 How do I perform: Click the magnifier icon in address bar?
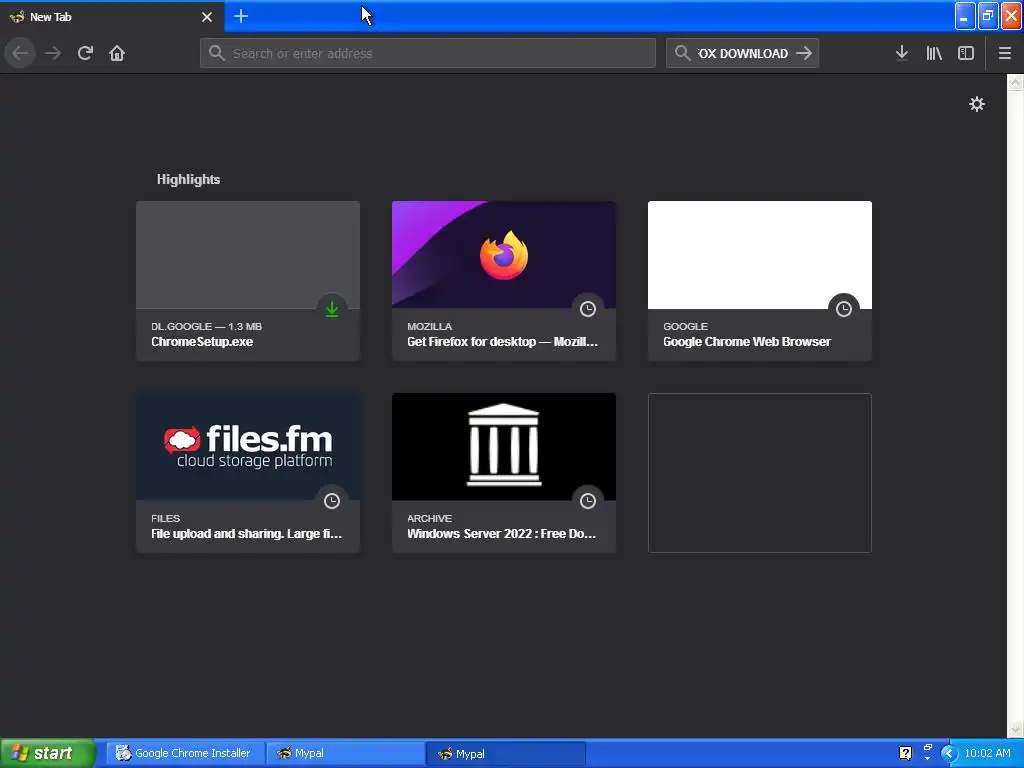coord(217,53)
